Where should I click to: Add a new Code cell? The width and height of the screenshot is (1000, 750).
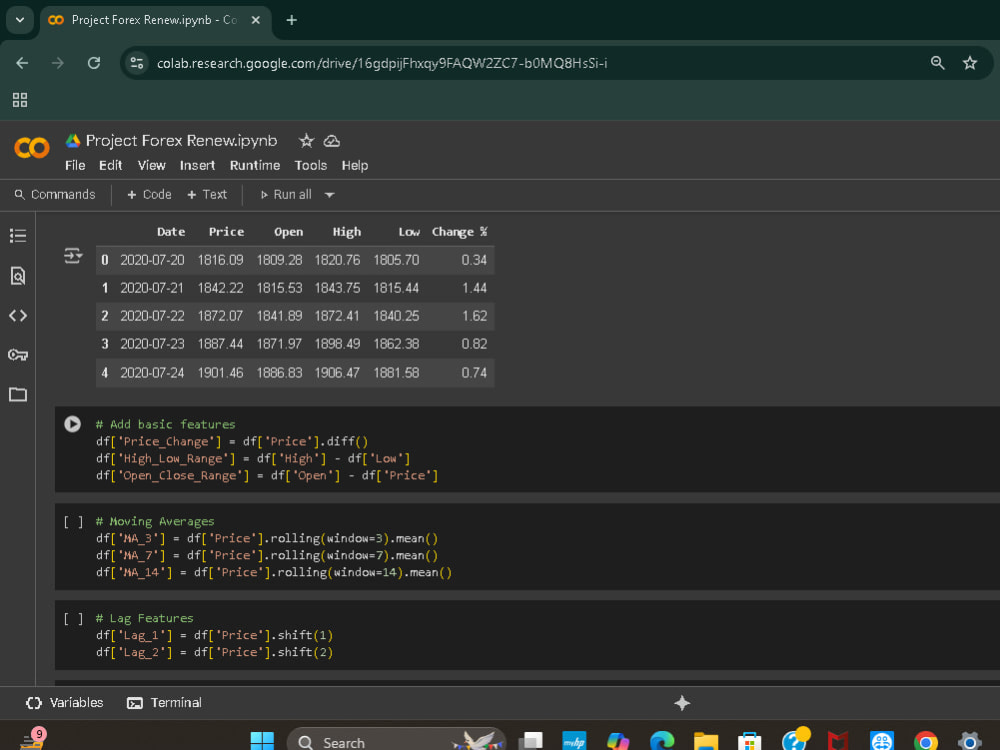[149, 195]
